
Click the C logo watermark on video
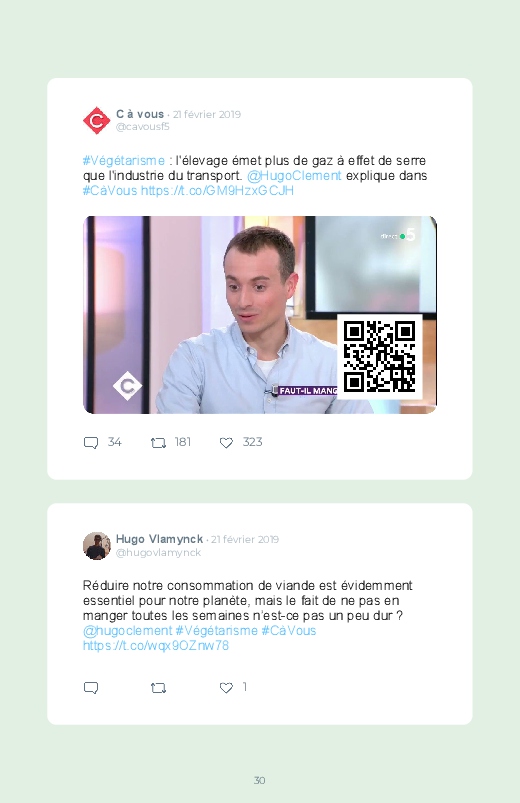click(x=128, y=386)
